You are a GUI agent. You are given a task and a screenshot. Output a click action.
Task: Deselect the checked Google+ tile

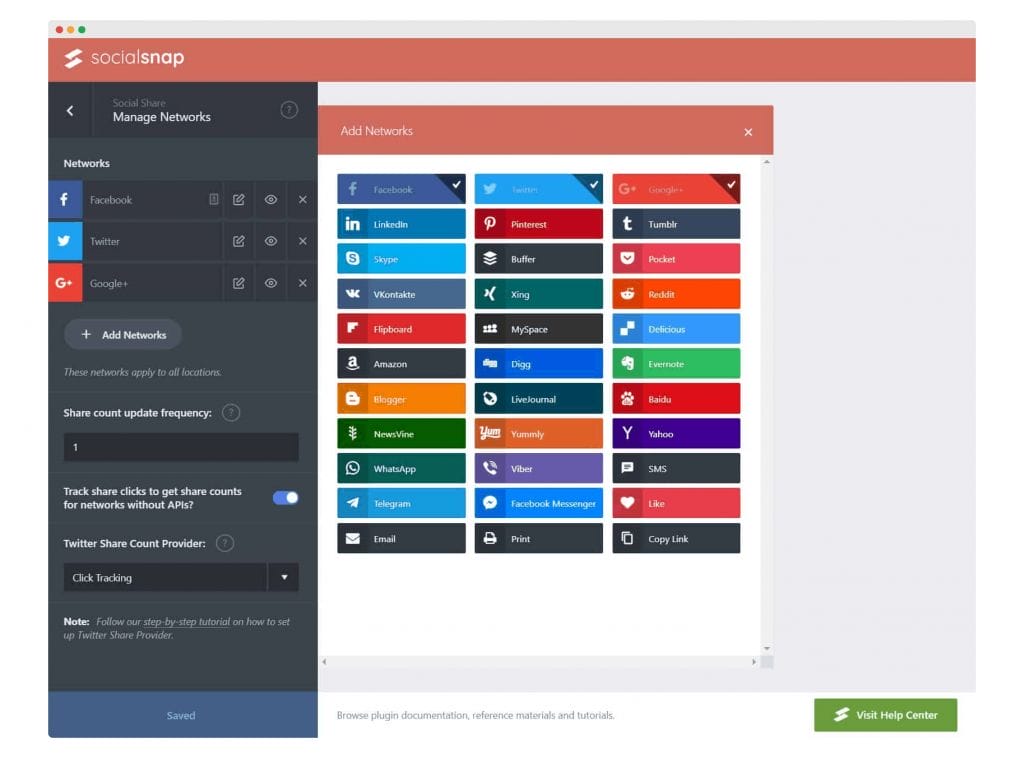676,189
